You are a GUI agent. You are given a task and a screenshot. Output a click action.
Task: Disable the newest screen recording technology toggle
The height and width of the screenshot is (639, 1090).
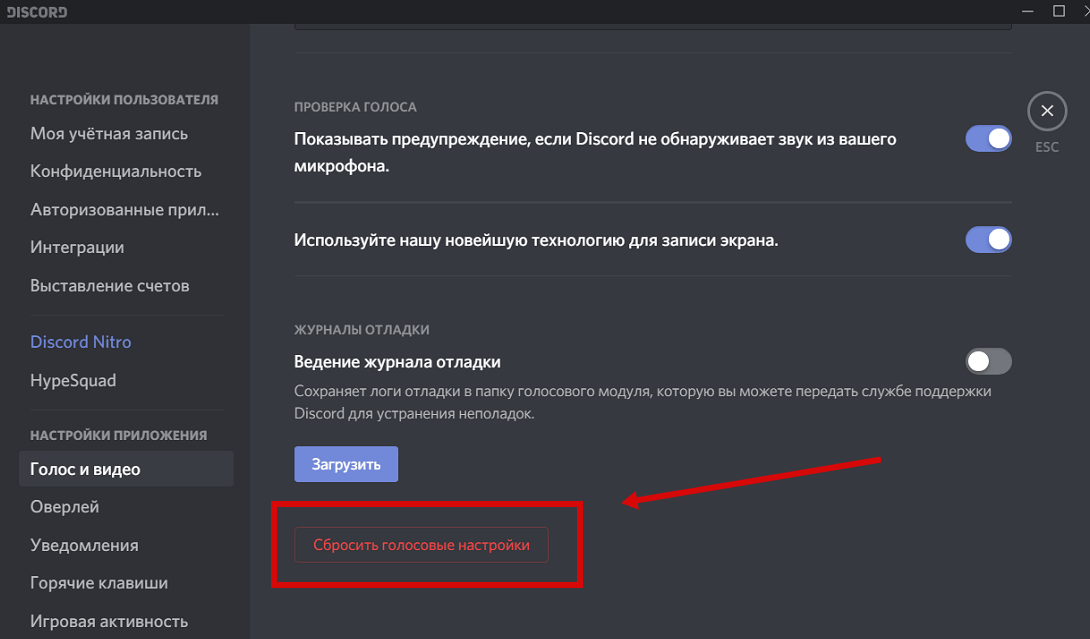coord(988,240)
